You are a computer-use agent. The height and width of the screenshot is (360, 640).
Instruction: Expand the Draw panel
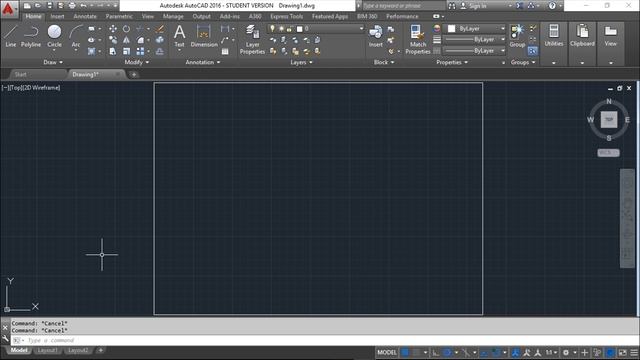(x=53, y=62)
